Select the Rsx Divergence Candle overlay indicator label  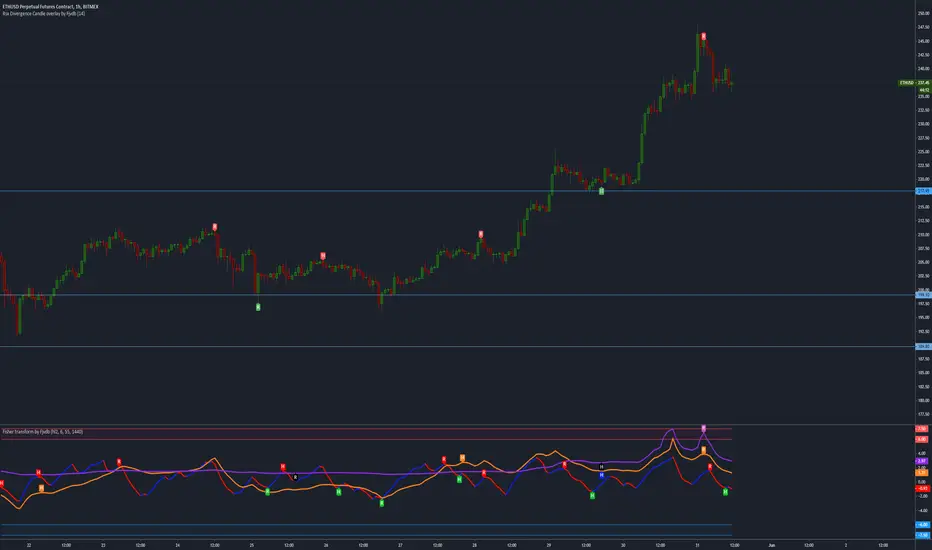[x=44, y=13]
